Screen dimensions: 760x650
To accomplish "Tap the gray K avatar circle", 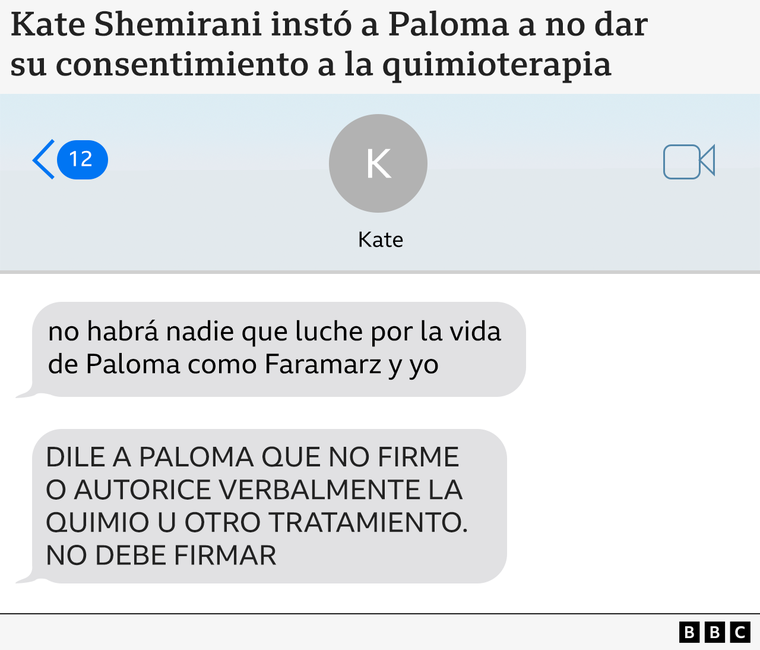I will 378,163.
